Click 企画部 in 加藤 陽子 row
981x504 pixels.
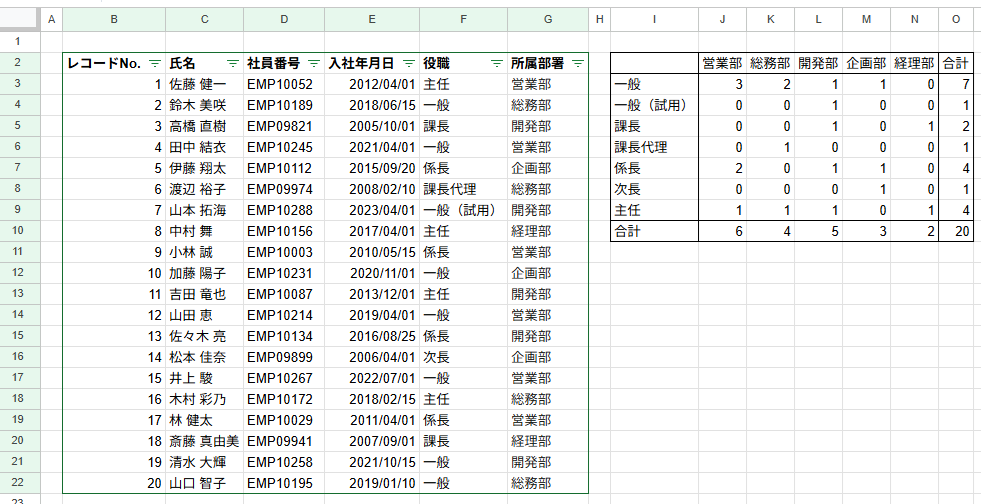[548, 273]
